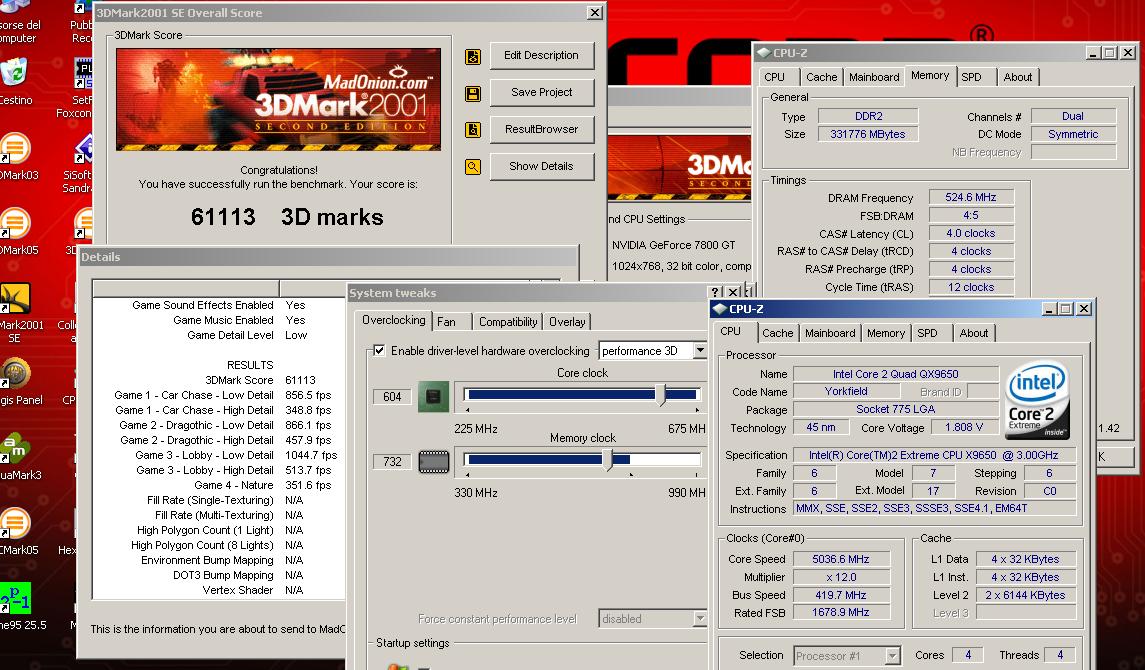
Task: Click the memory chip icon
Action: [x=433, y=462]
